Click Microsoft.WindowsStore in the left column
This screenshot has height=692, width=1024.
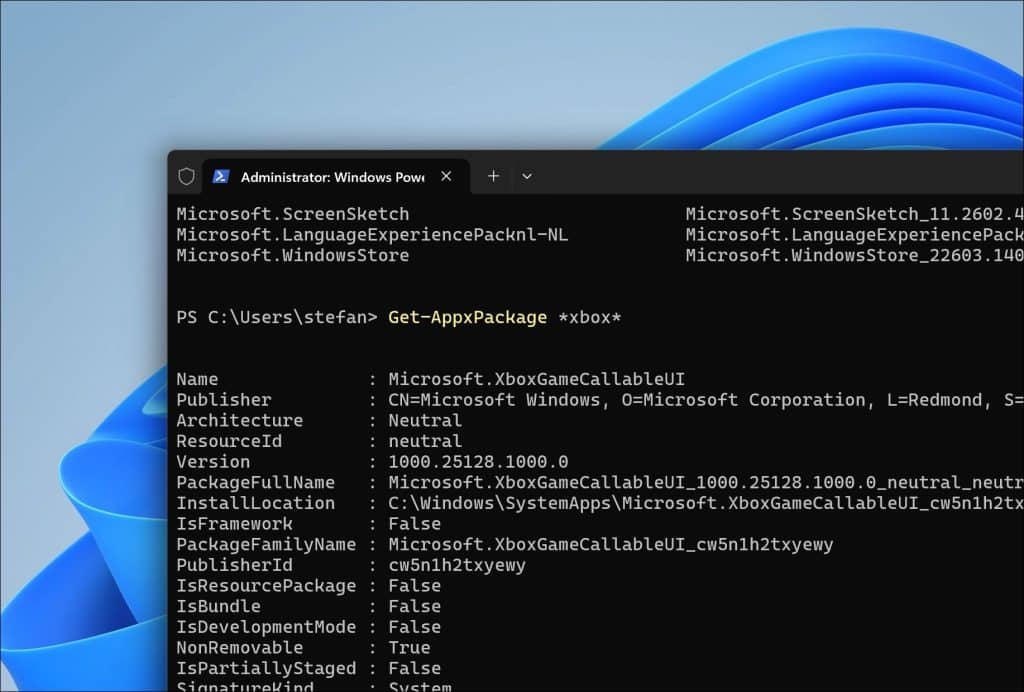[x=293, y=256]
